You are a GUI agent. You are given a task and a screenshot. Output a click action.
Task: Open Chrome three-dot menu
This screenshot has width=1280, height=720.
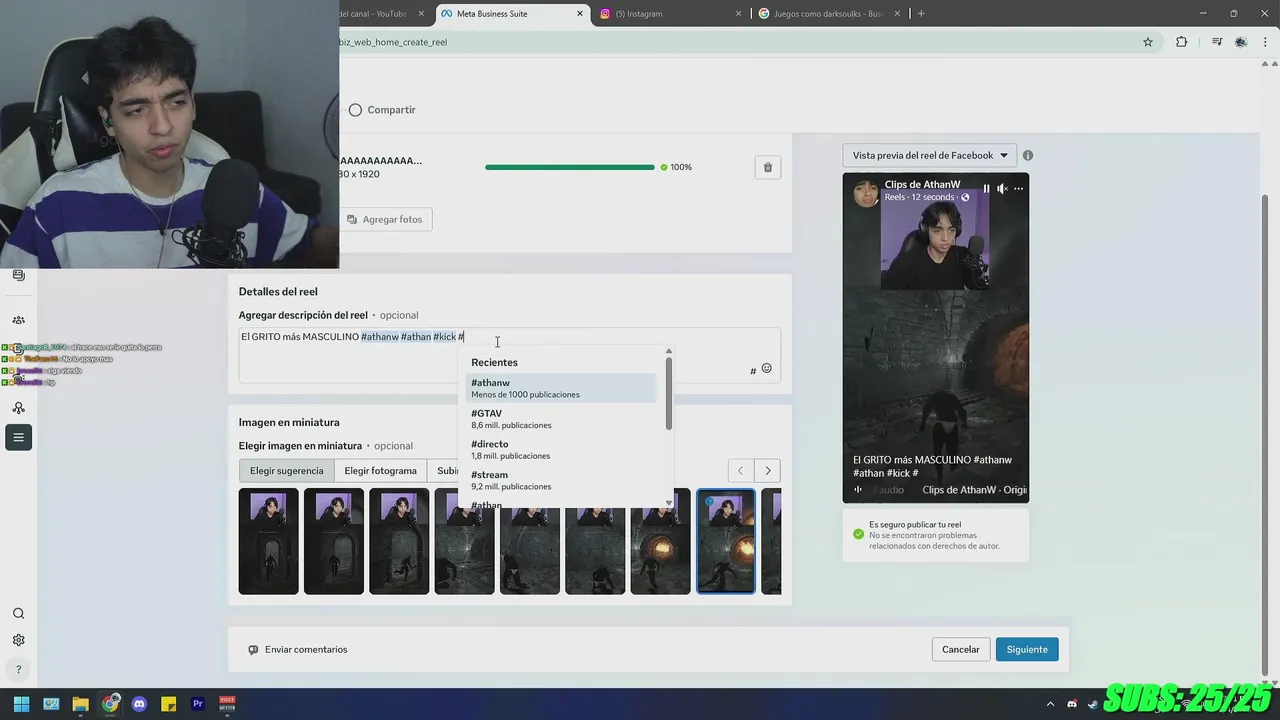pyautogui.click(x=1266, y=42)
